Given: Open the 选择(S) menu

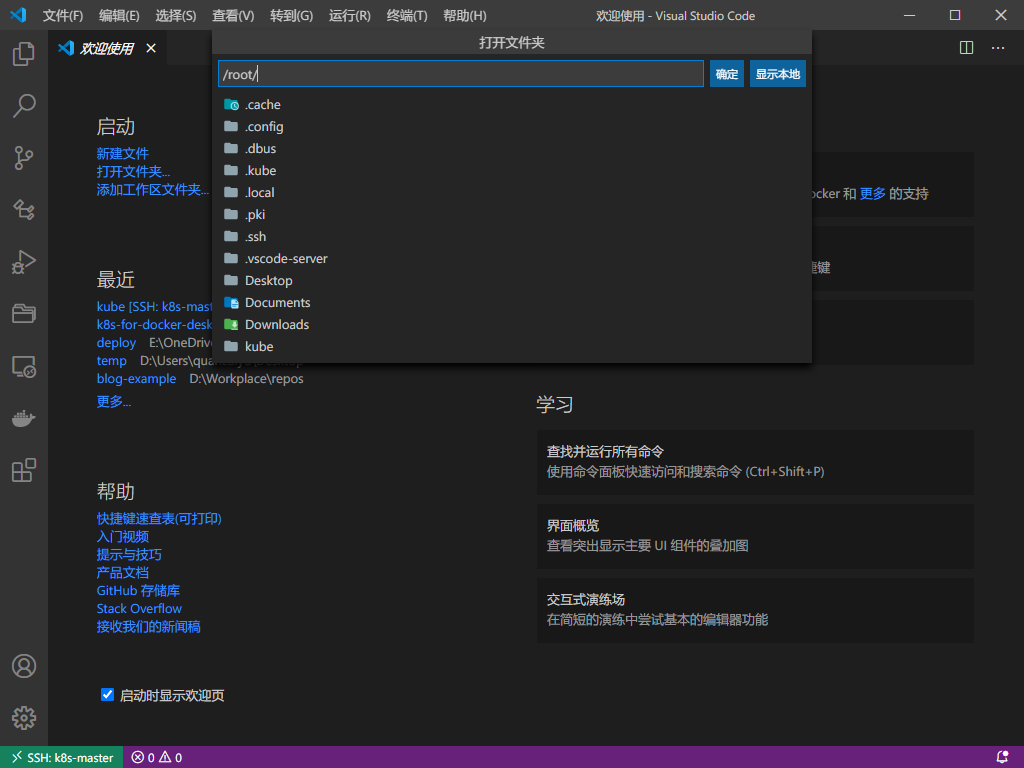Looking at the screenshot, I should pos(176,16).
